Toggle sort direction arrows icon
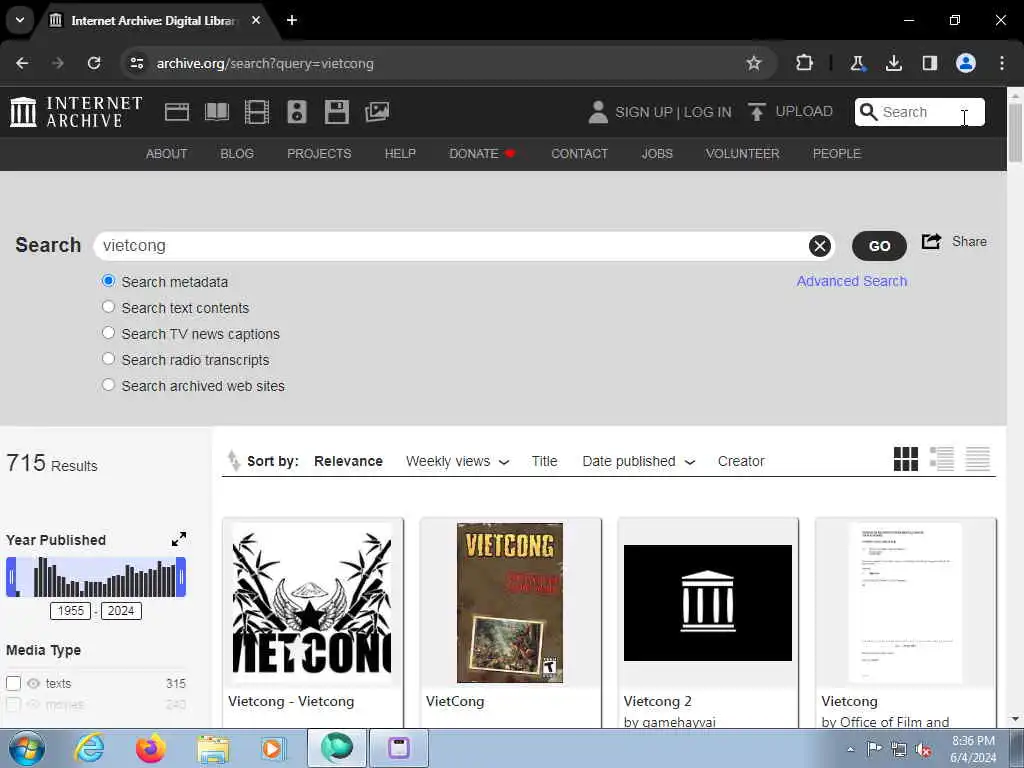 click(233, 461)
